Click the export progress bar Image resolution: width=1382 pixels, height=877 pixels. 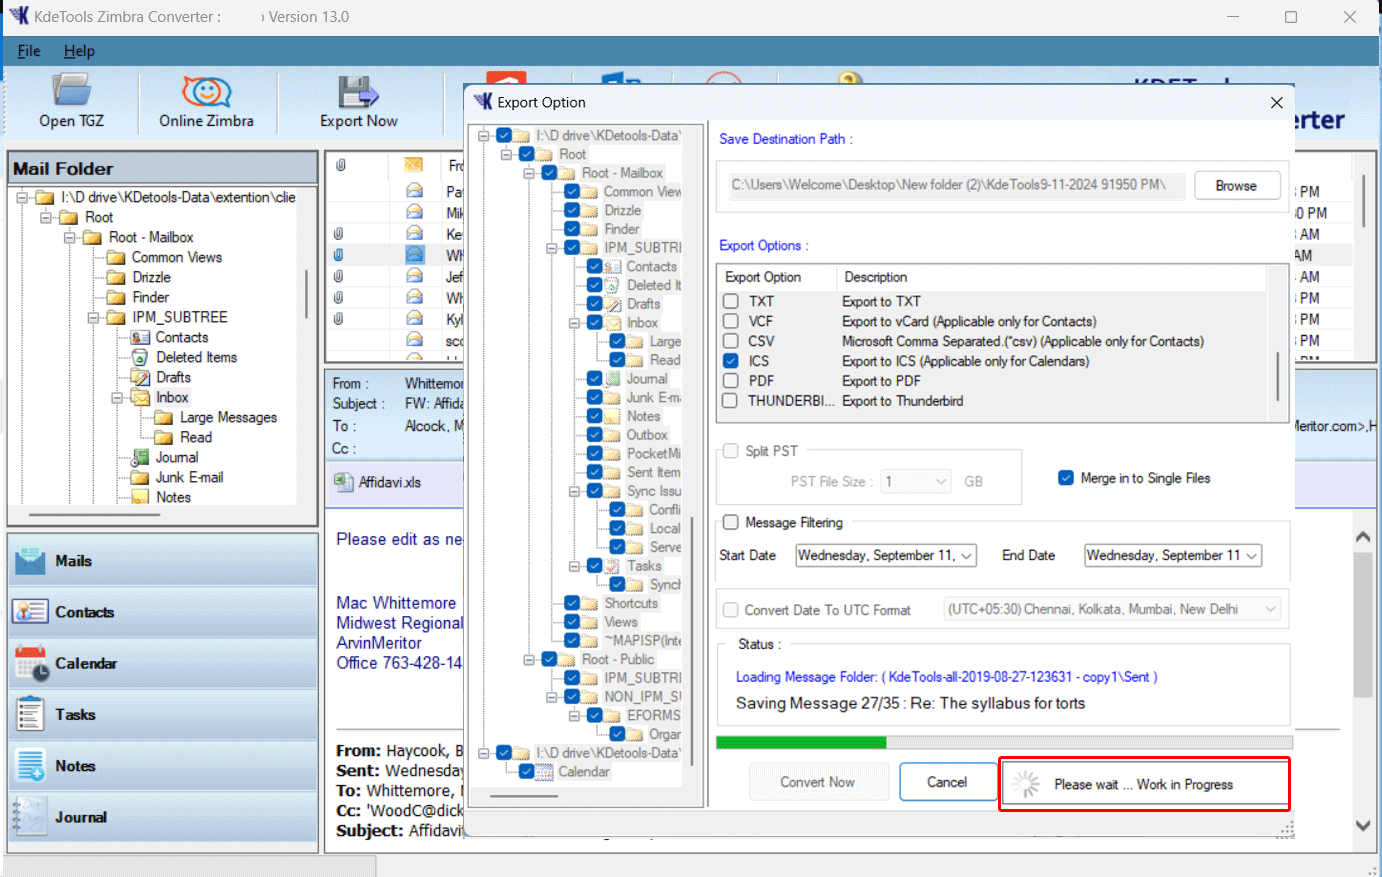(1004, 743)
